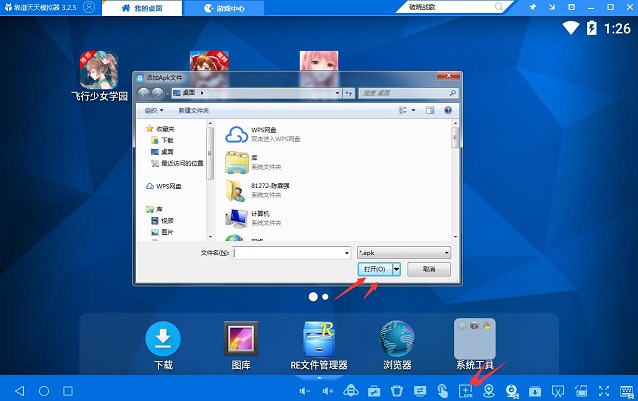Image resolution: width=638 pixels, height=401 pixels.
Task: Click the user account icon in title bar
Action: pyautogui.click(x=89, y=7)
